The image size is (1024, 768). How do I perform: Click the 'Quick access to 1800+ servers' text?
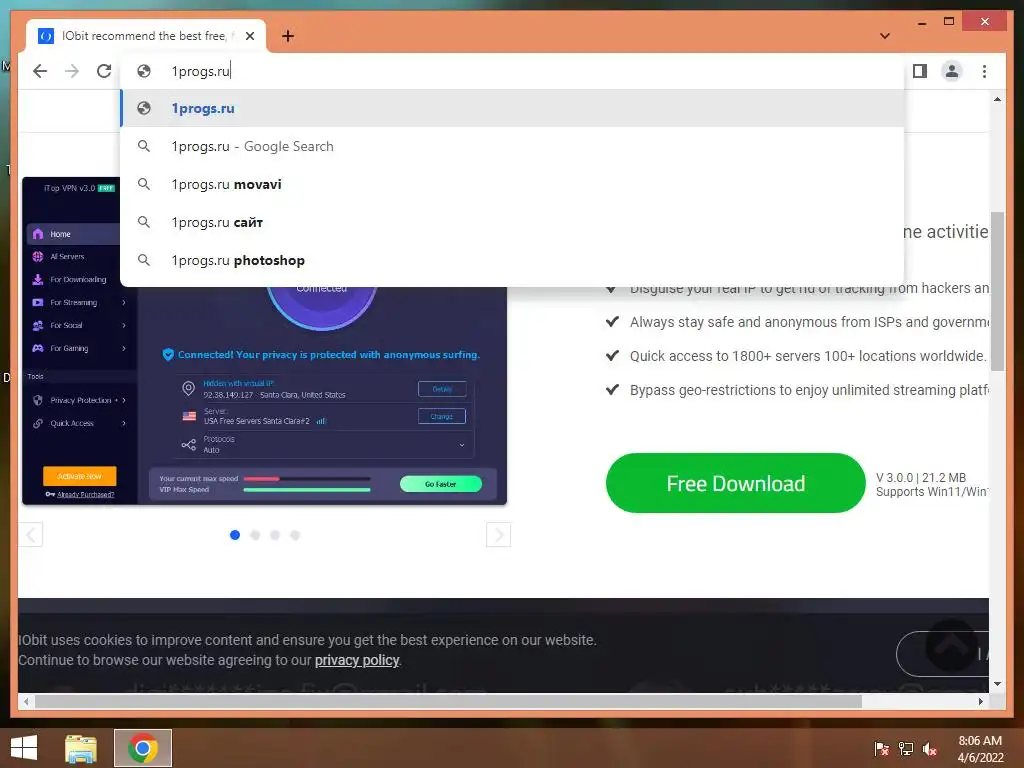807,356
